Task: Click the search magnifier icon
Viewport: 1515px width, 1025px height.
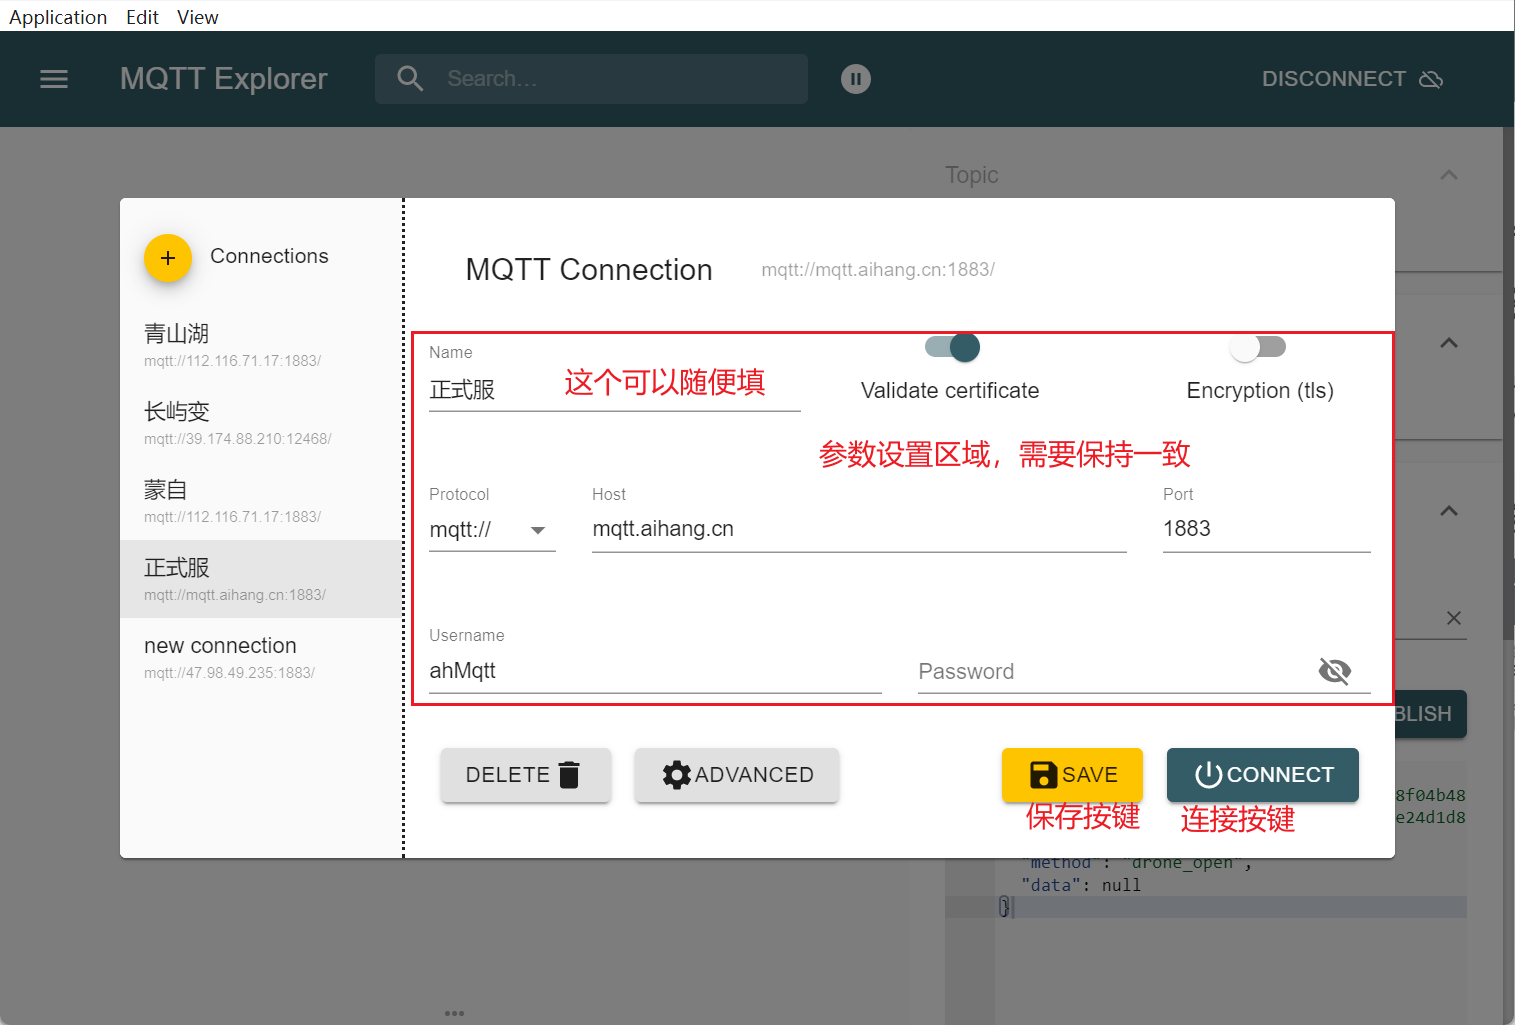Action: (x=410, y=79)
